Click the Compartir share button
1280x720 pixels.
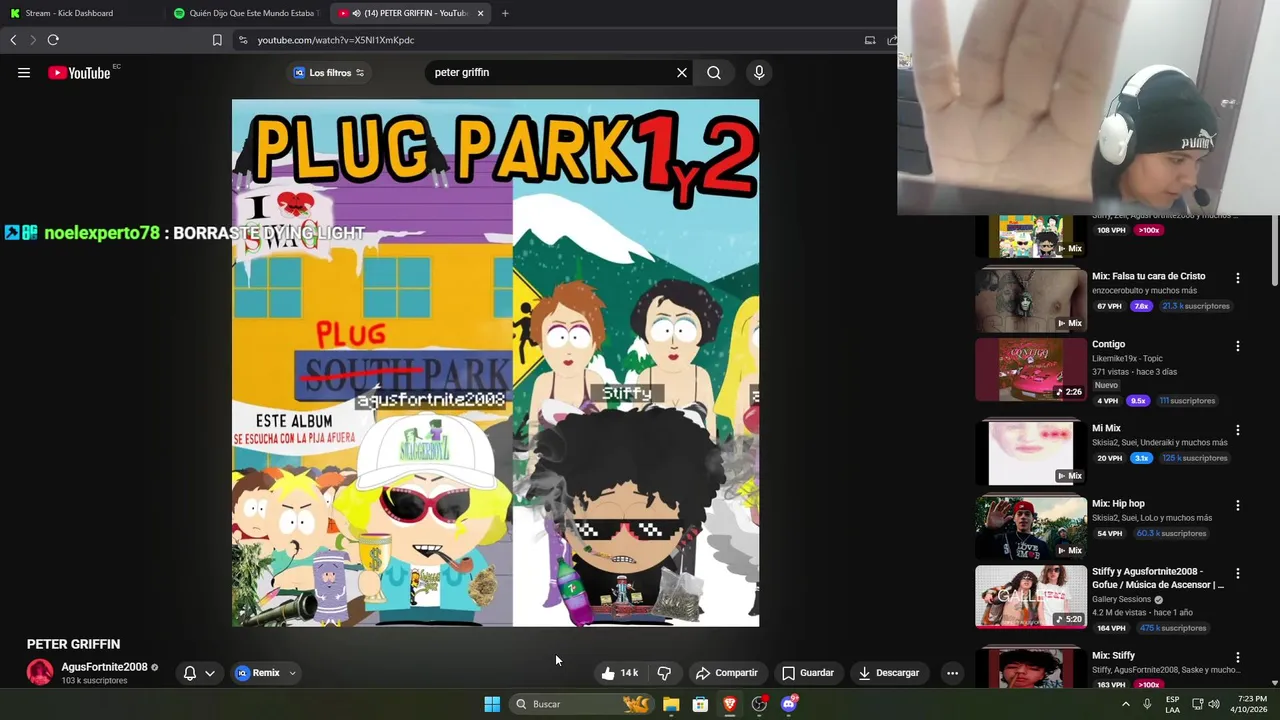point(727,673)
